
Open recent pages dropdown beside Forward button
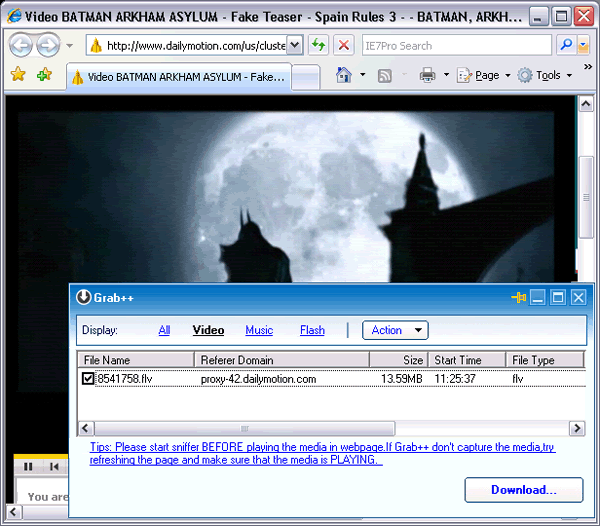[69, 46]
